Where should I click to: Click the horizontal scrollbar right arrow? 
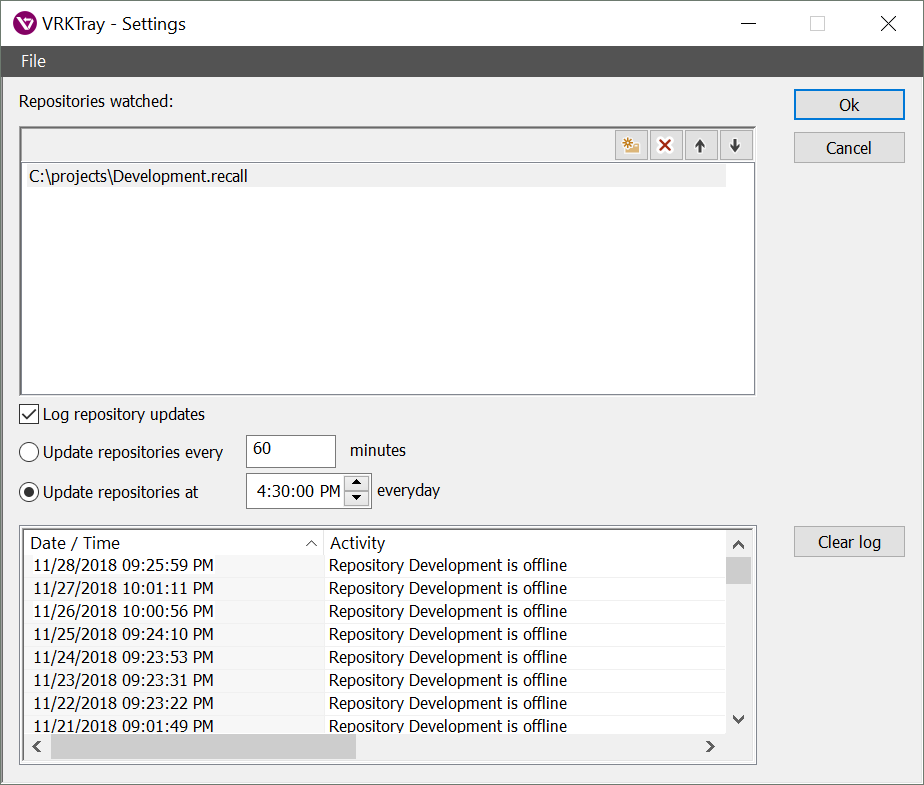(x=710, y=747)
